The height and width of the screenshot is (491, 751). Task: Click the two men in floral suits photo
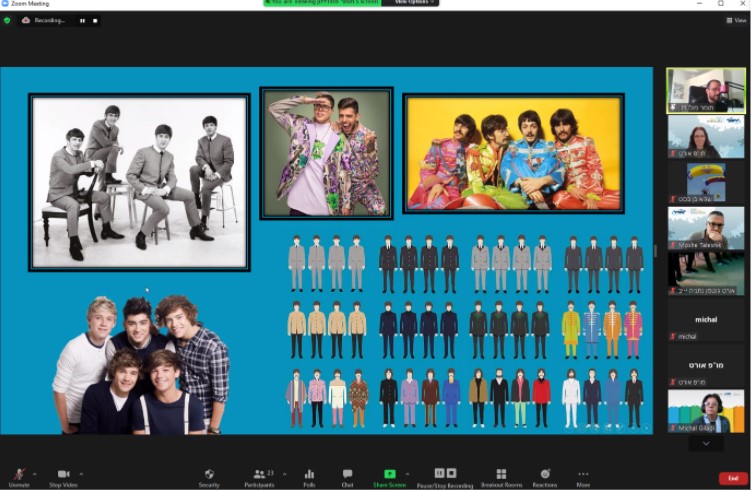[326, 153]
